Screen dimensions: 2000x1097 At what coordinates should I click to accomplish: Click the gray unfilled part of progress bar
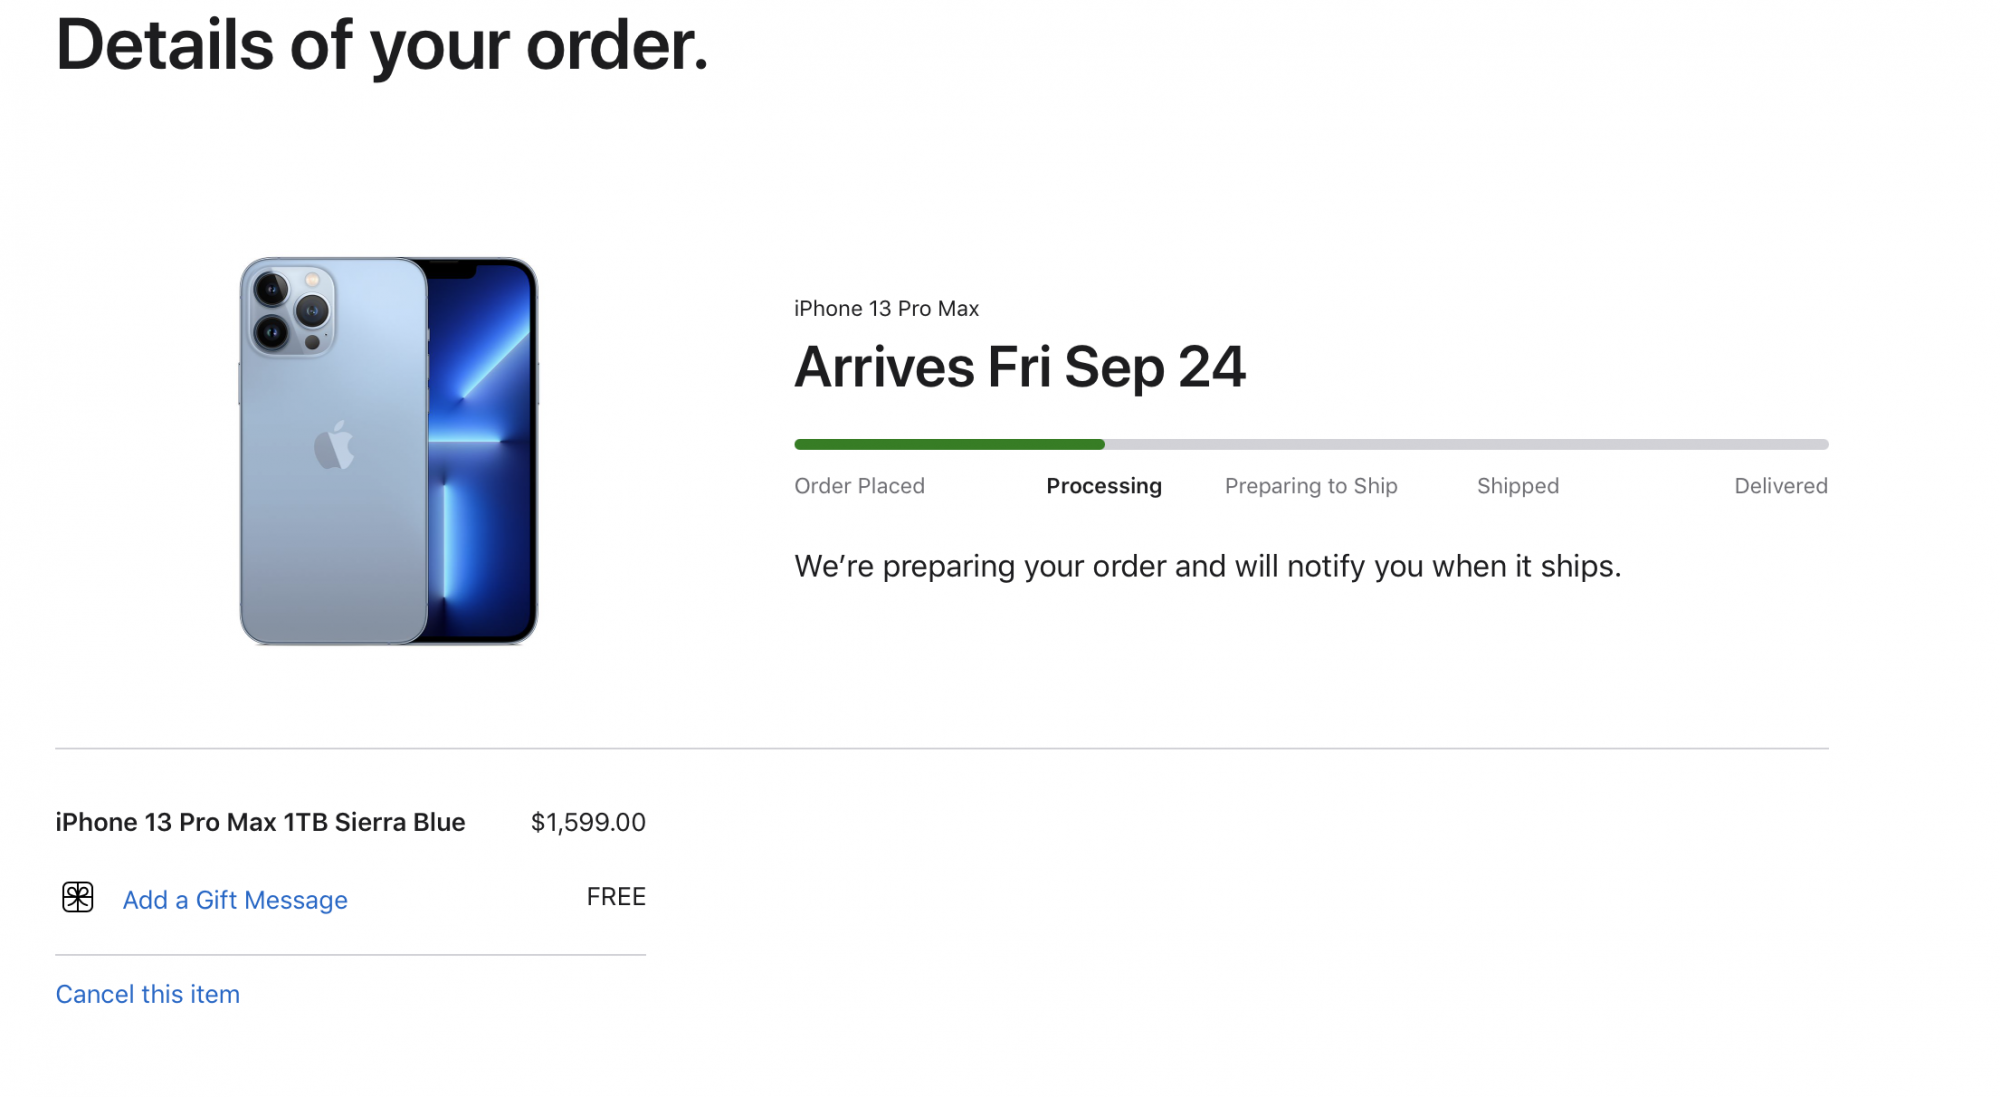point(1466,444)
